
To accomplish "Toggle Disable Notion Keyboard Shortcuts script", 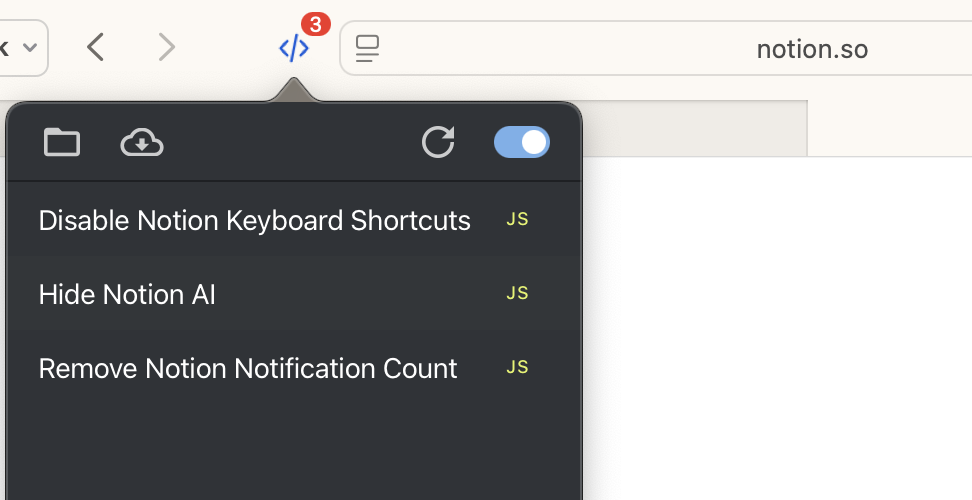I will tap(294, 220).
